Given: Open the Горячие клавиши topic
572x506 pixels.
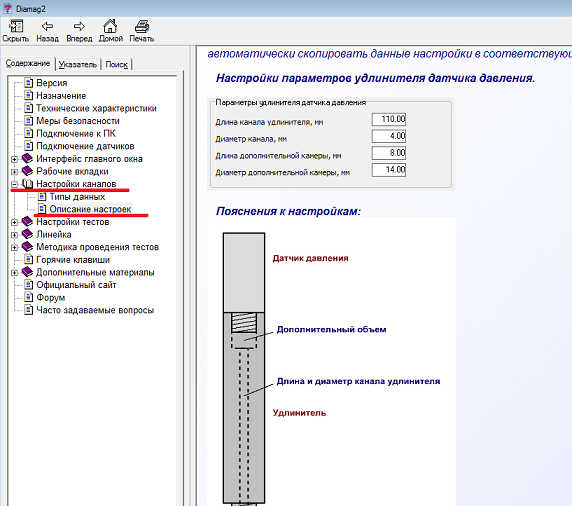Looking at the screenshot, I should (x=73, y=260).
